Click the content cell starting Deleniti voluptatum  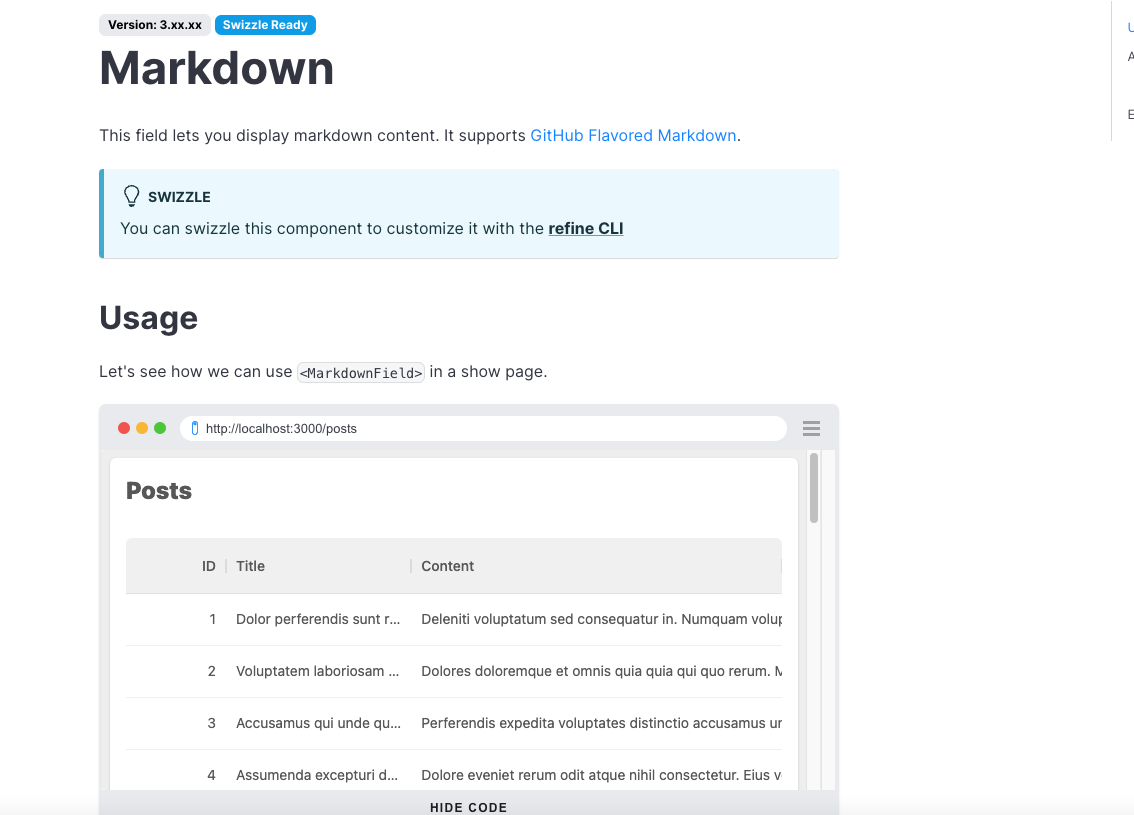click(601, 619)
